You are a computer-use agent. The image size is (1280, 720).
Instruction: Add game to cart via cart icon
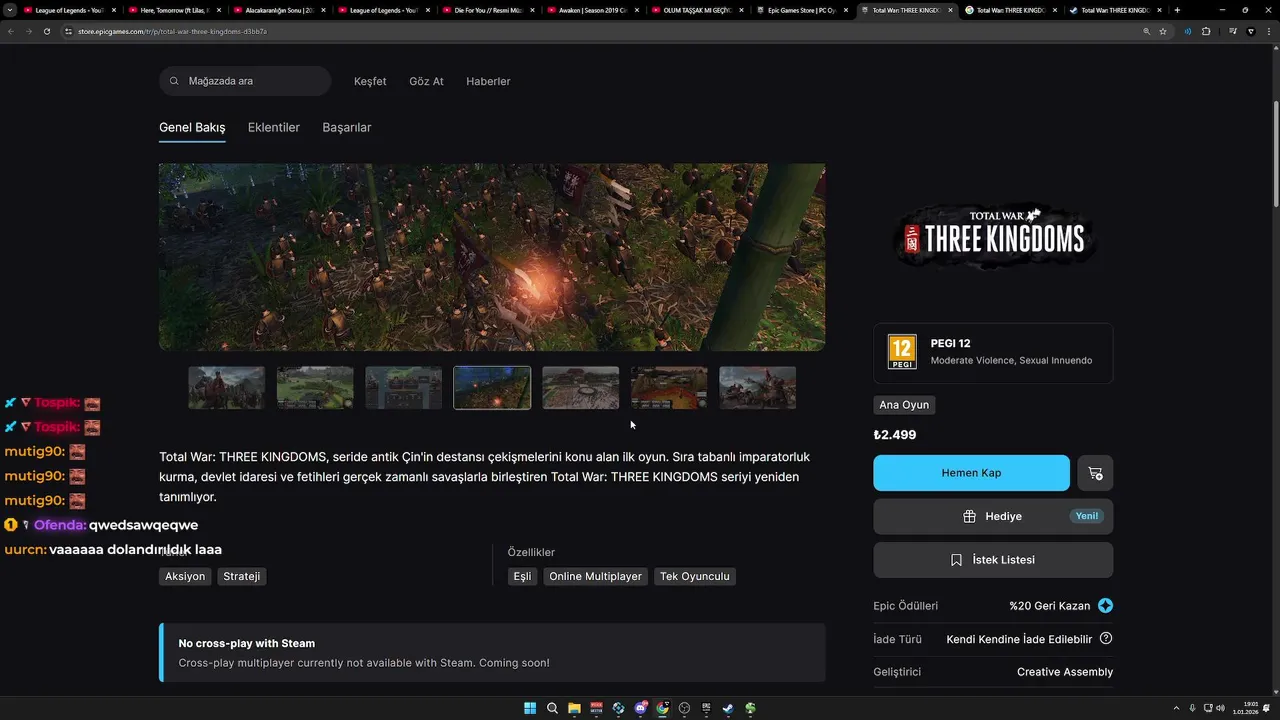(x=1095, y=473)
